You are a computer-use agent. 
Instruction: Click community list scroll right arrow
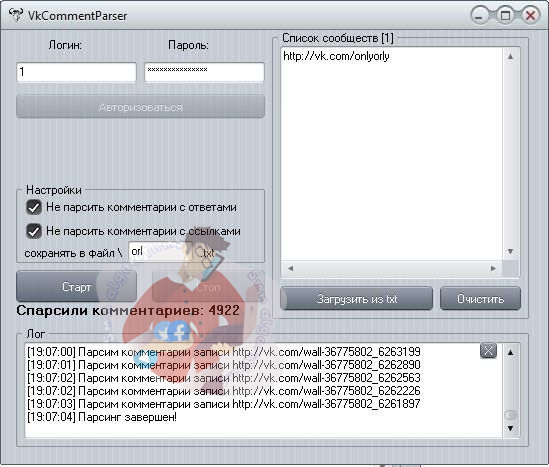click(493, 268)
